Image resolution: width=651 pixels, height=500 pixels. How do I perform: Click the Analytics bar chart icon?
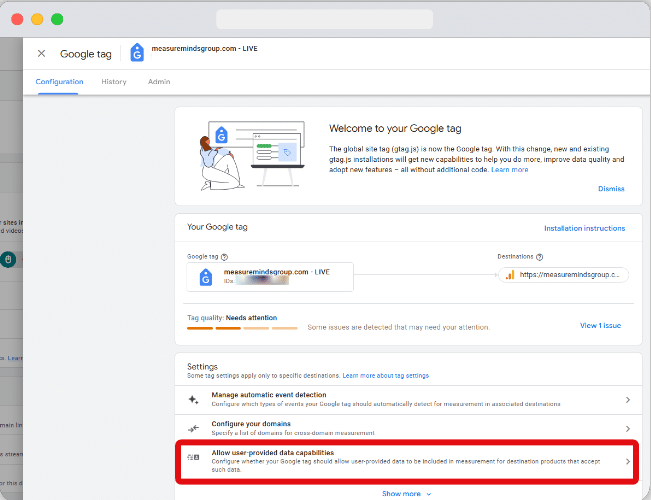[510, 275]
